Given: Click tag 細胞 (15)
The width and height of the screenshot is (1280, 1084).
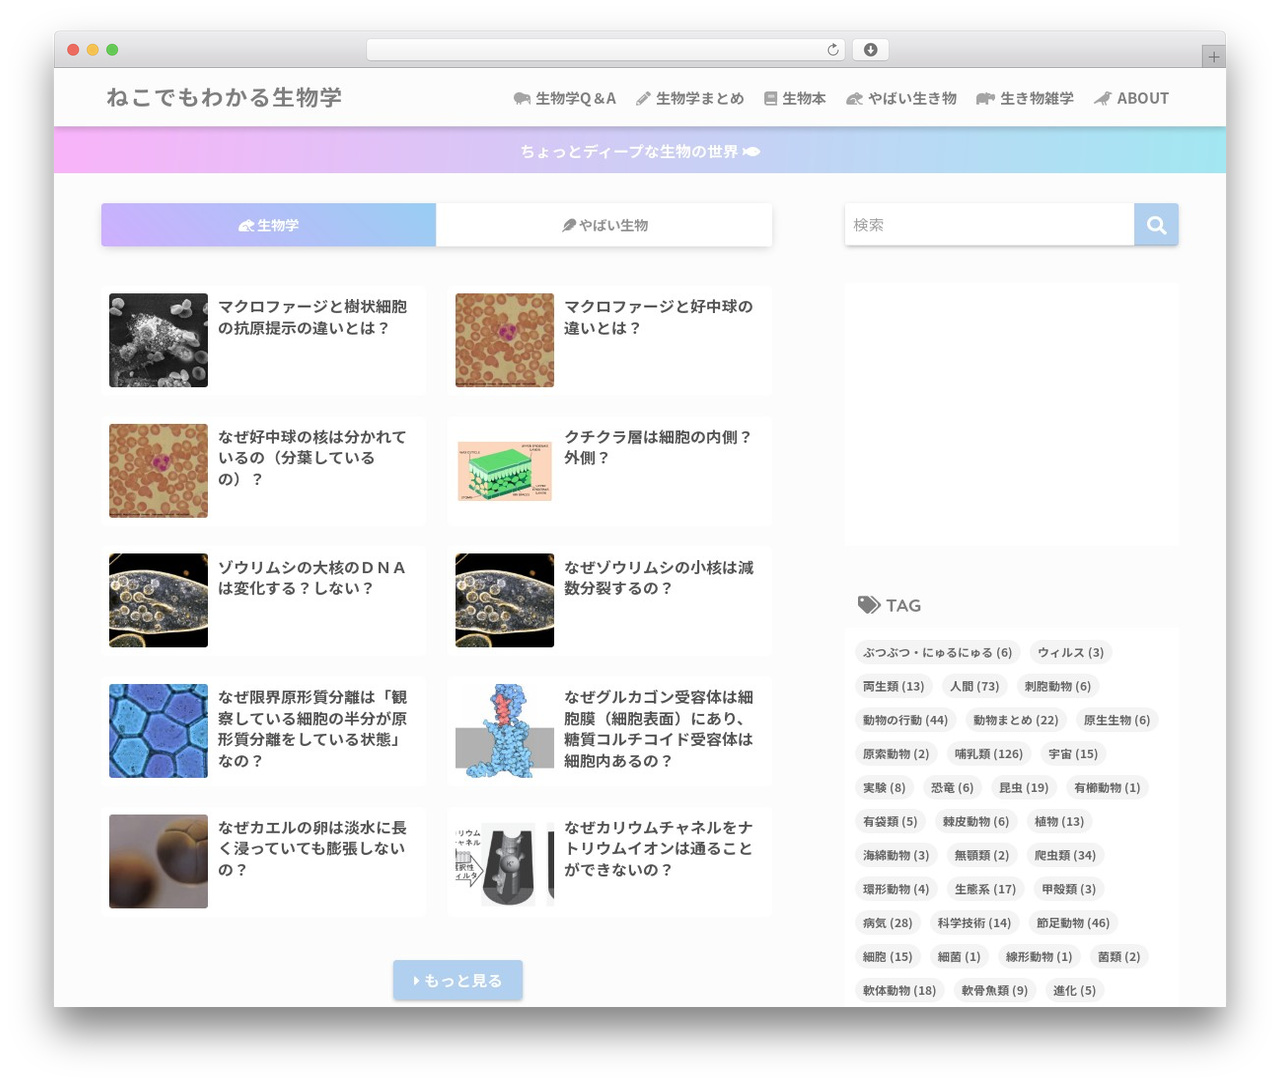Looking at the screenshot, I should pos(887,957).
